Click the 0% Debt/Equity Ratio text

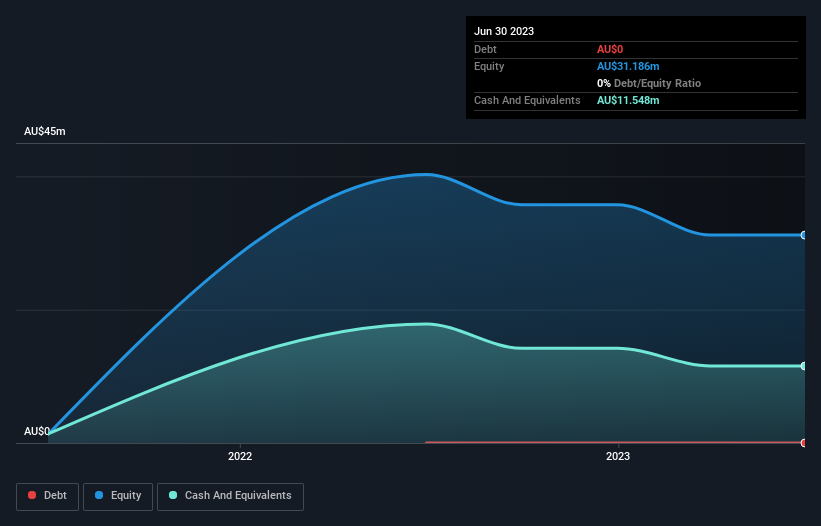pyautogui.click(x=649, y=83)
